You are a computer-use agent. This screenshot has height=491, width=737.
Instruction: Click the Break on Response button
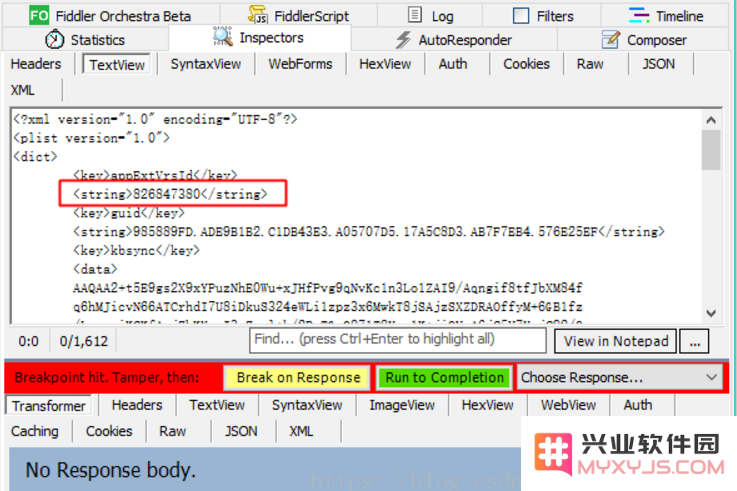pyautogui.click(x=298, y=377)
